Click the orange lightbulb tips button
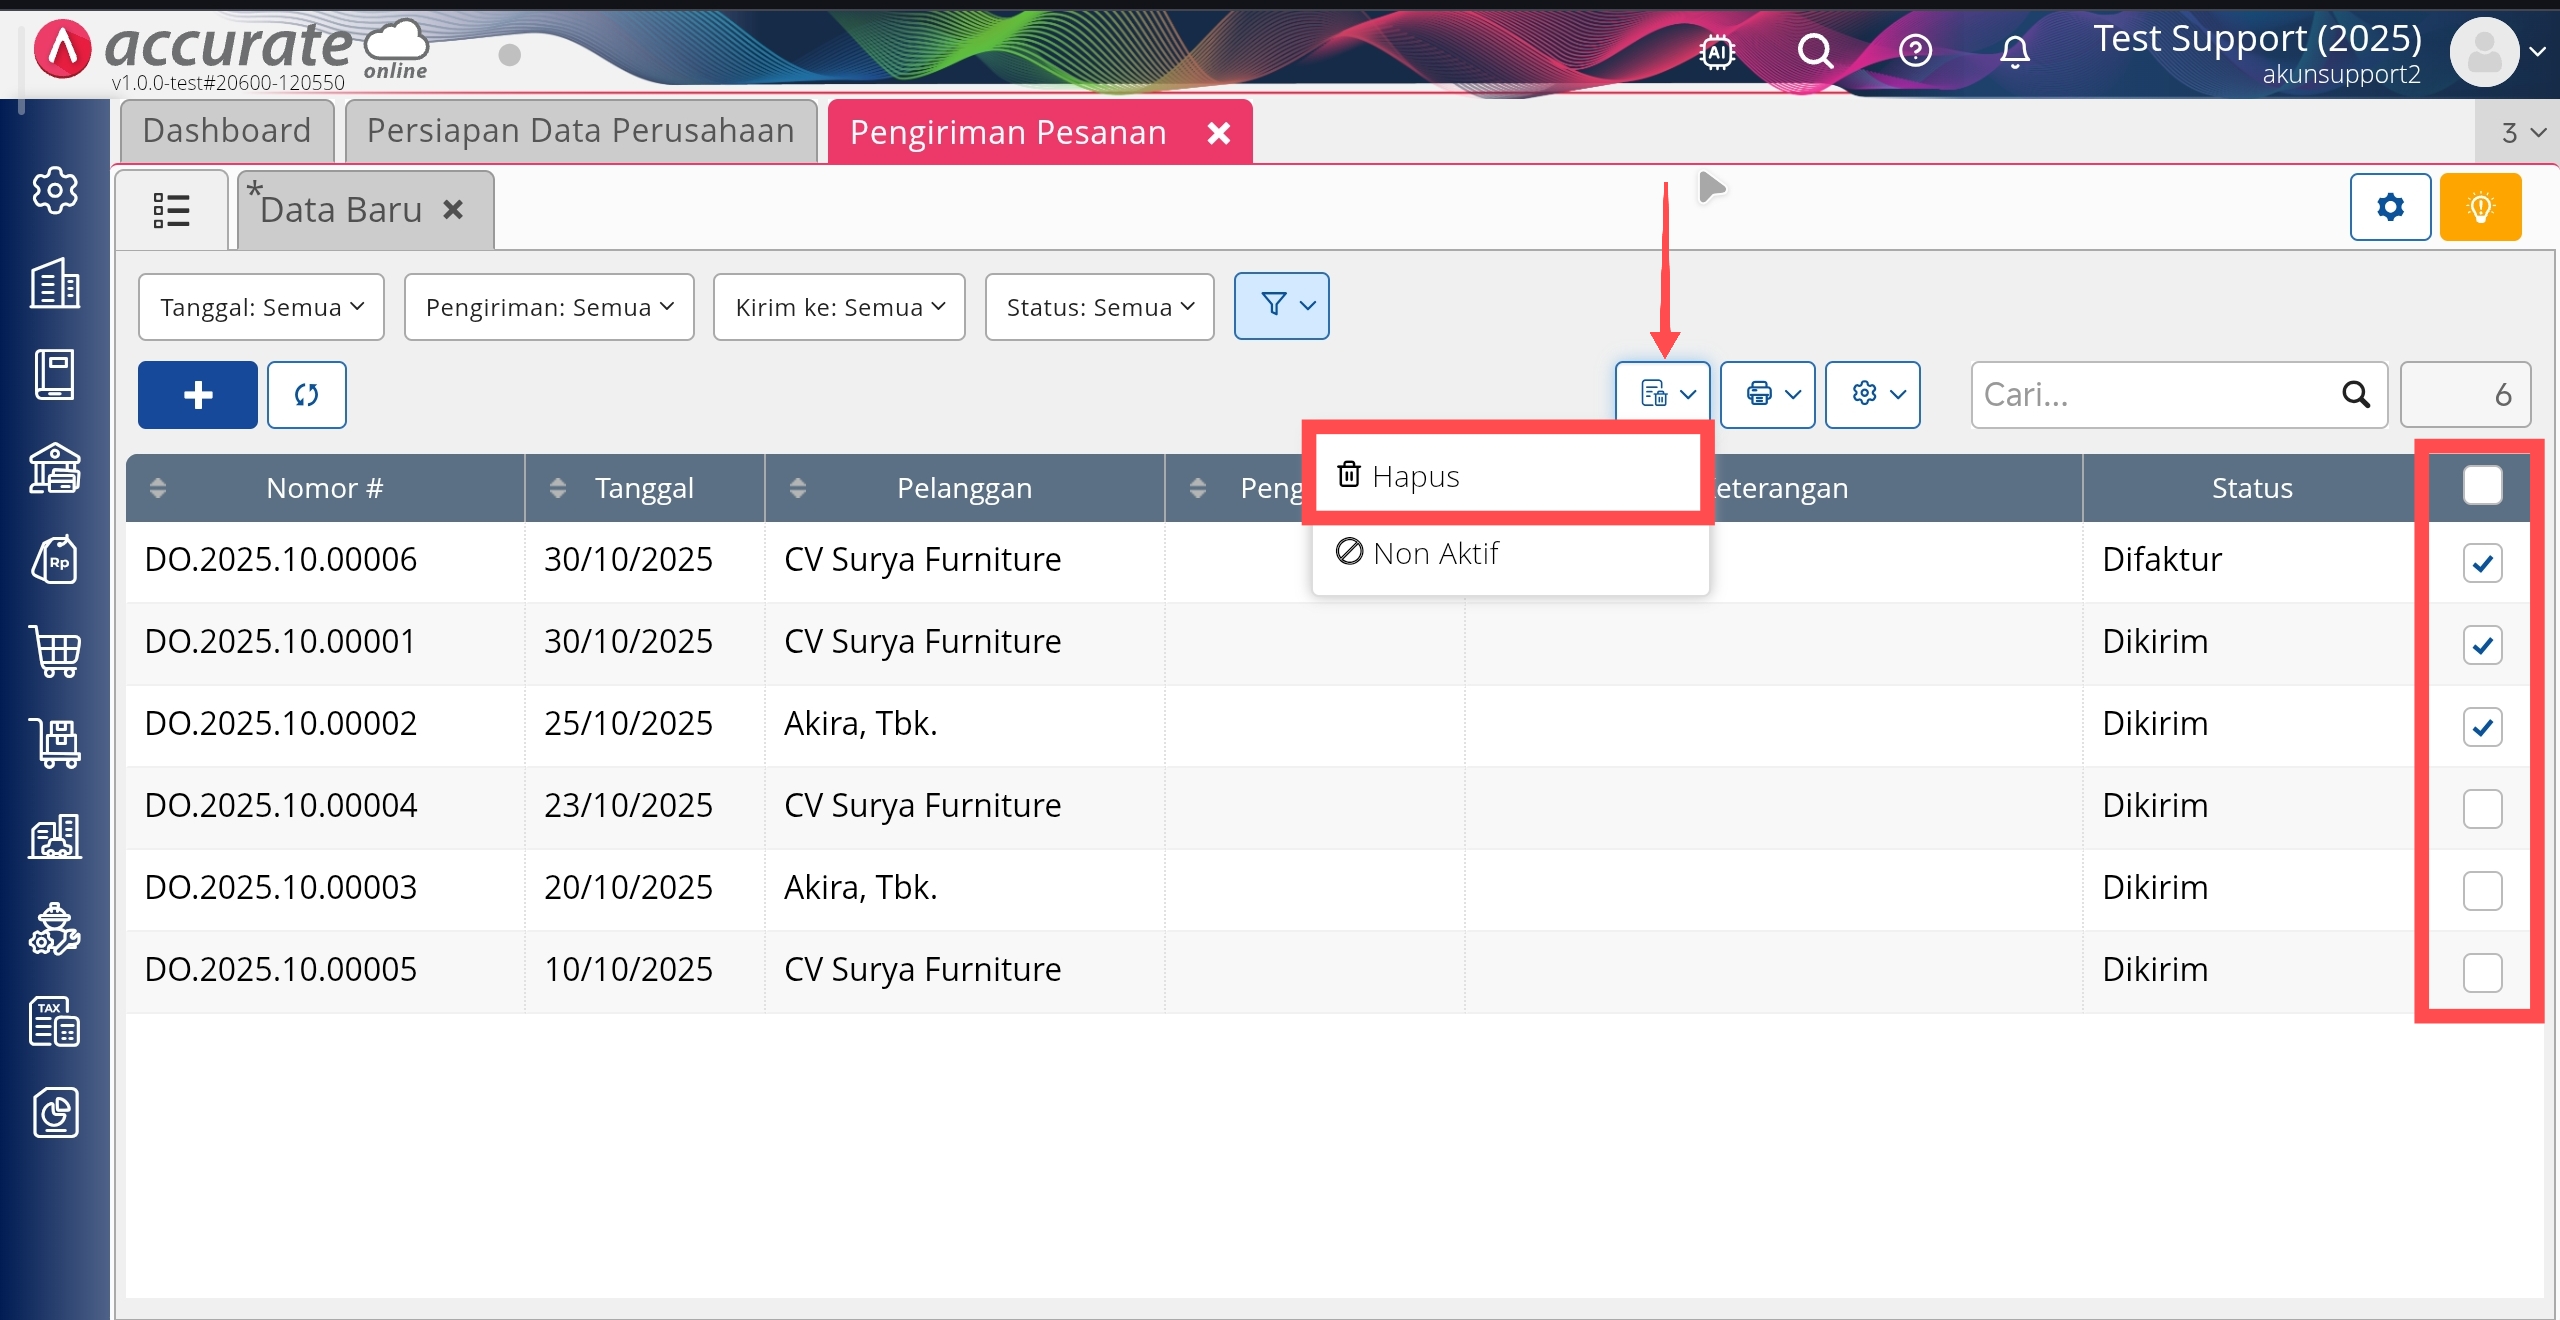The height and width of the screenshot is (1320, 2560). [x=2480, y=207]
